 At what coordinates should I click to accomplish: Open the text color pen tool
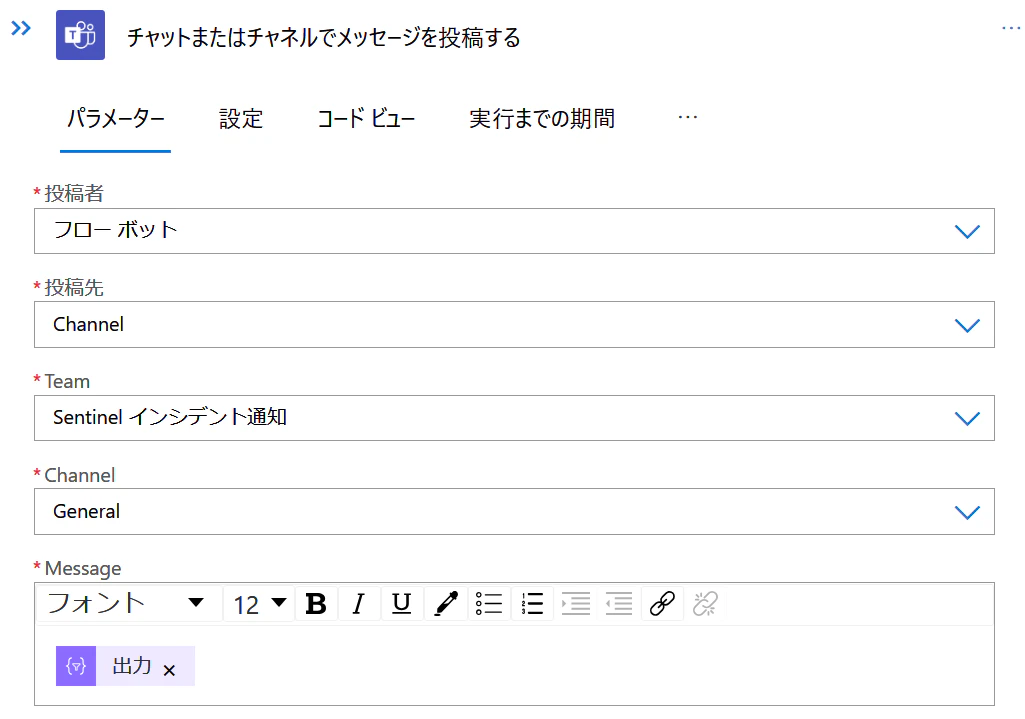click(446, 603)
